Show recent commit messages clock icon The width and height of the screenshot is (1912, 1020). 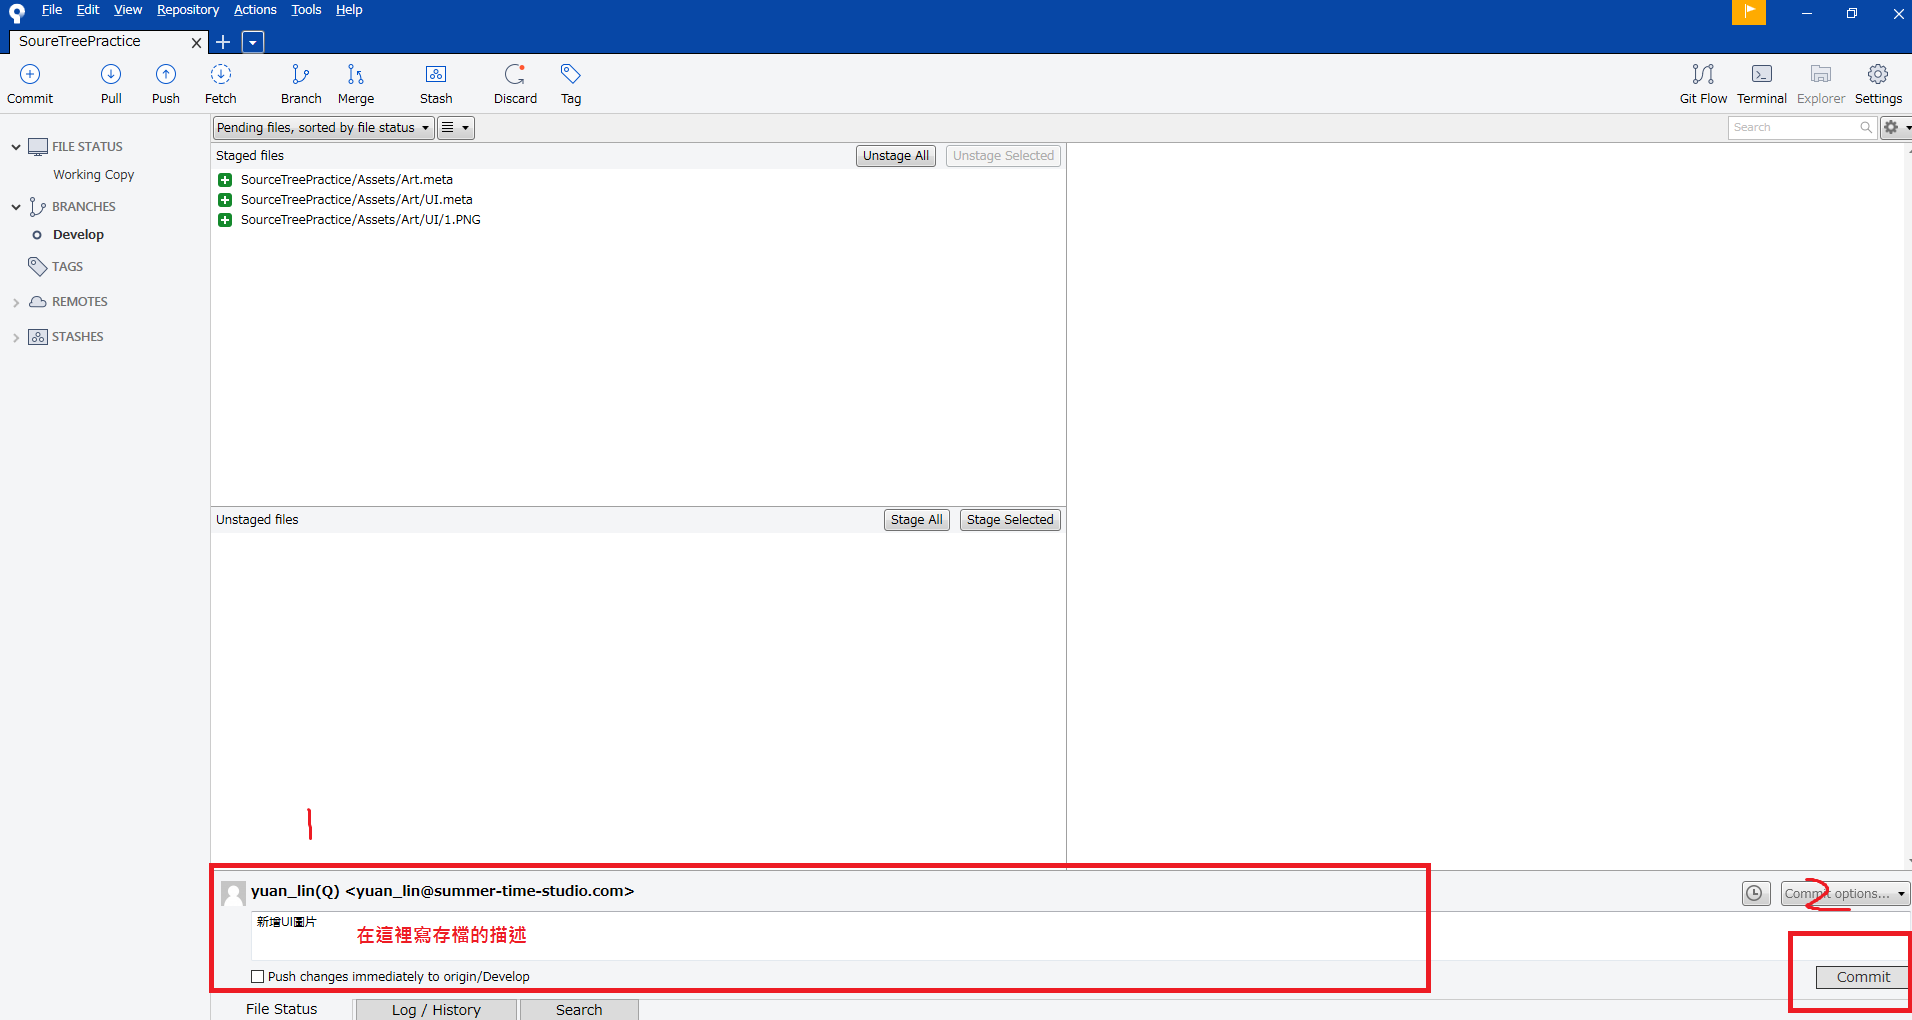coord(1756,894)
